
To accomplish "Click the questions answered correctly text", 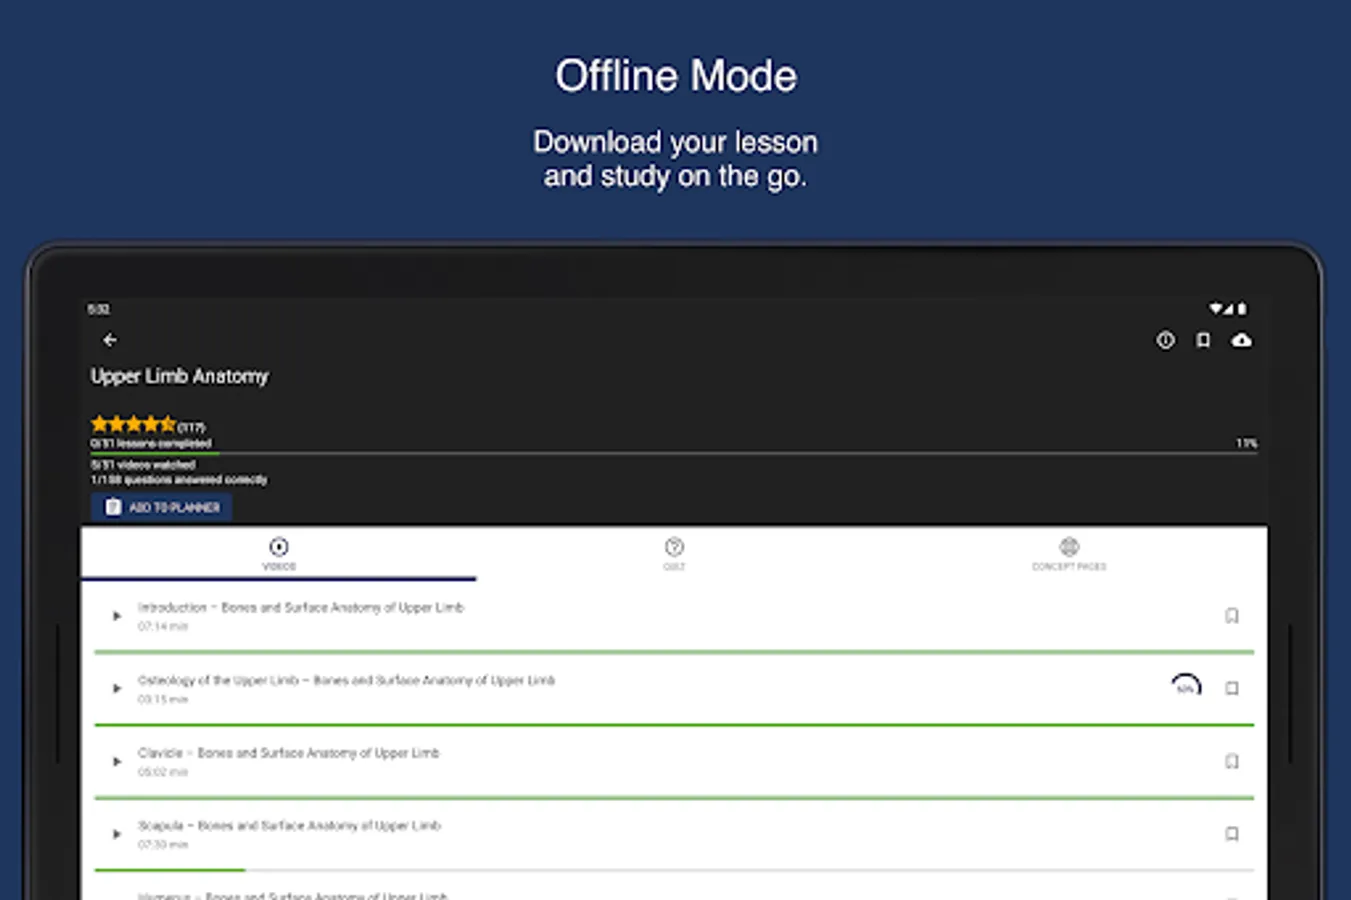I will pos(179,480).
